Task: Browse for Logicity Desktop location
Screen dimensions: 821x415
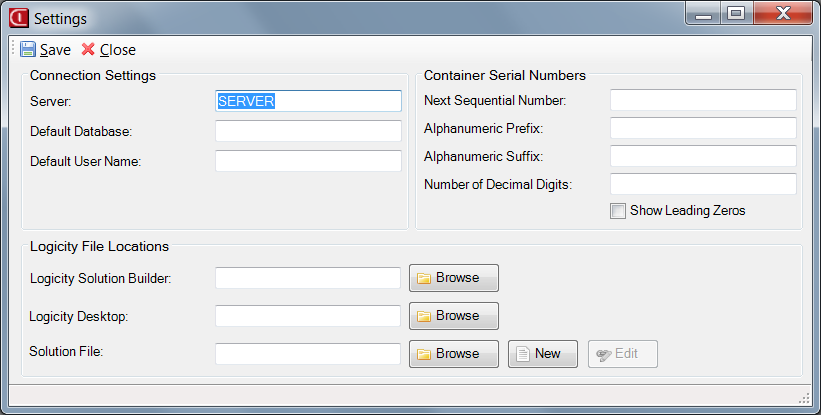Action: 453,316
